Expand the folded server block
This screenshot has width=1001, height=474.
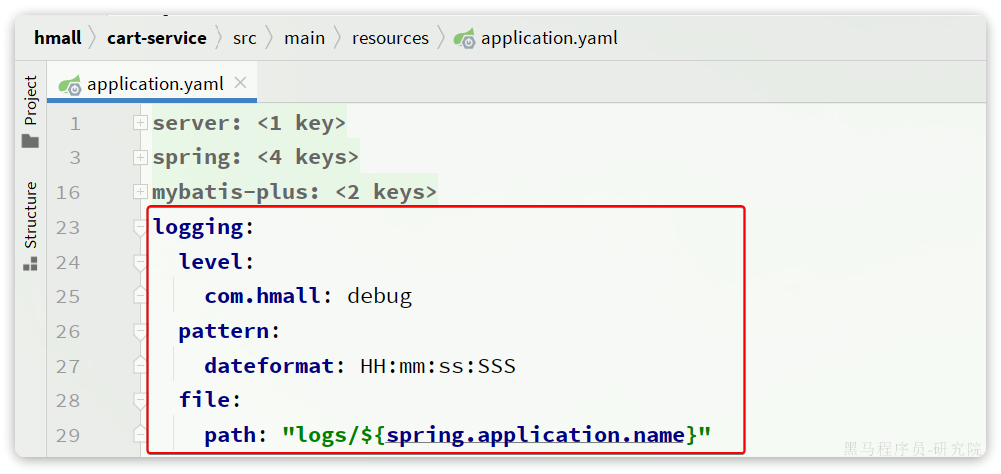pyautogui.click(x=140, y=123)
